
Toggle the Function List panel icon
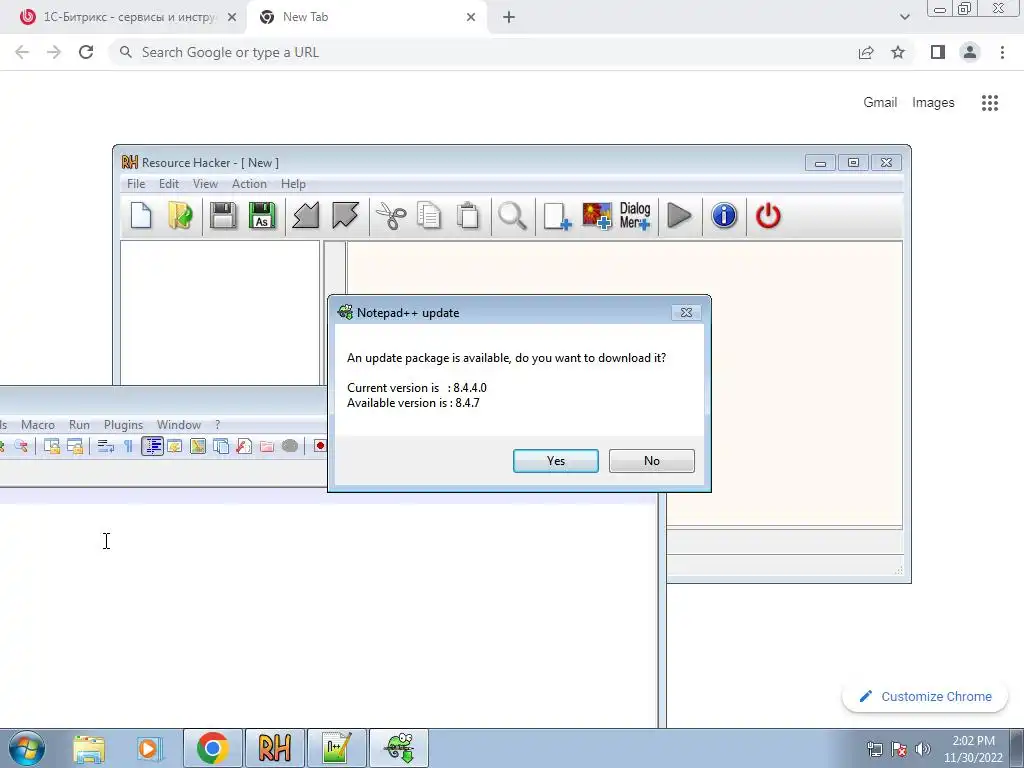[244, 446]
